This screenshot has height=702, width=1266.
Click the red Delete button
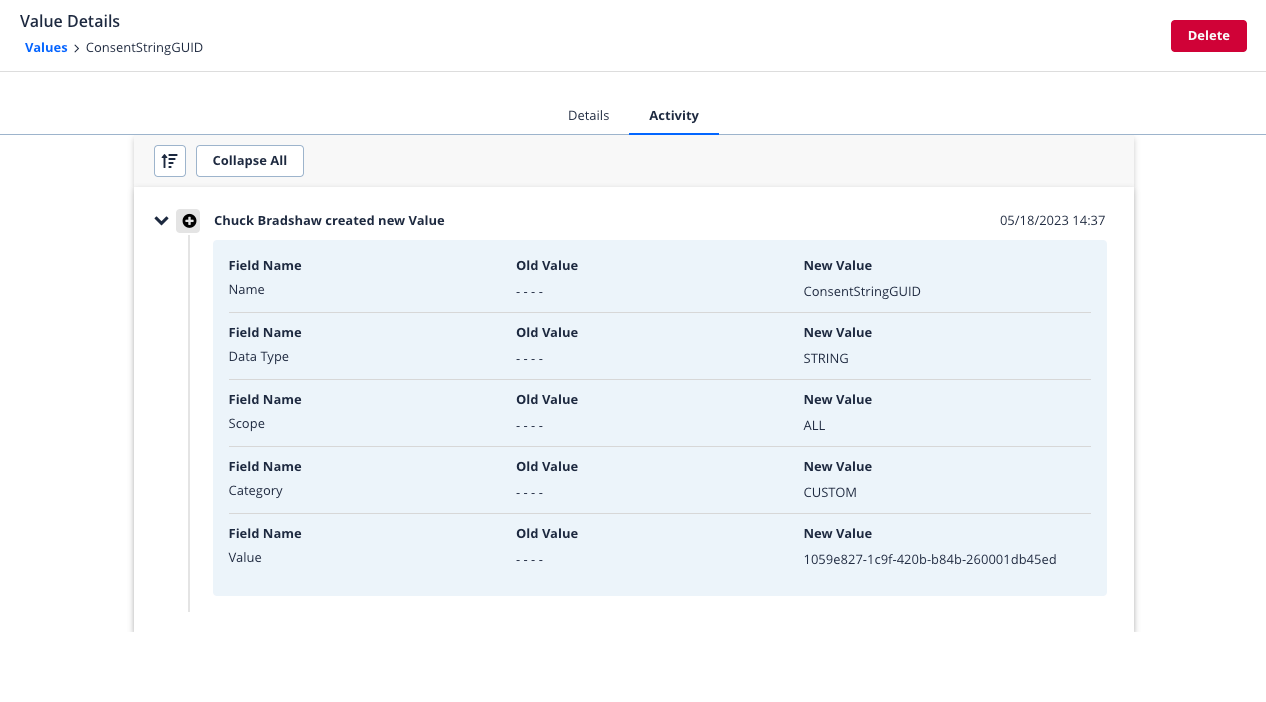(1208, 35)
